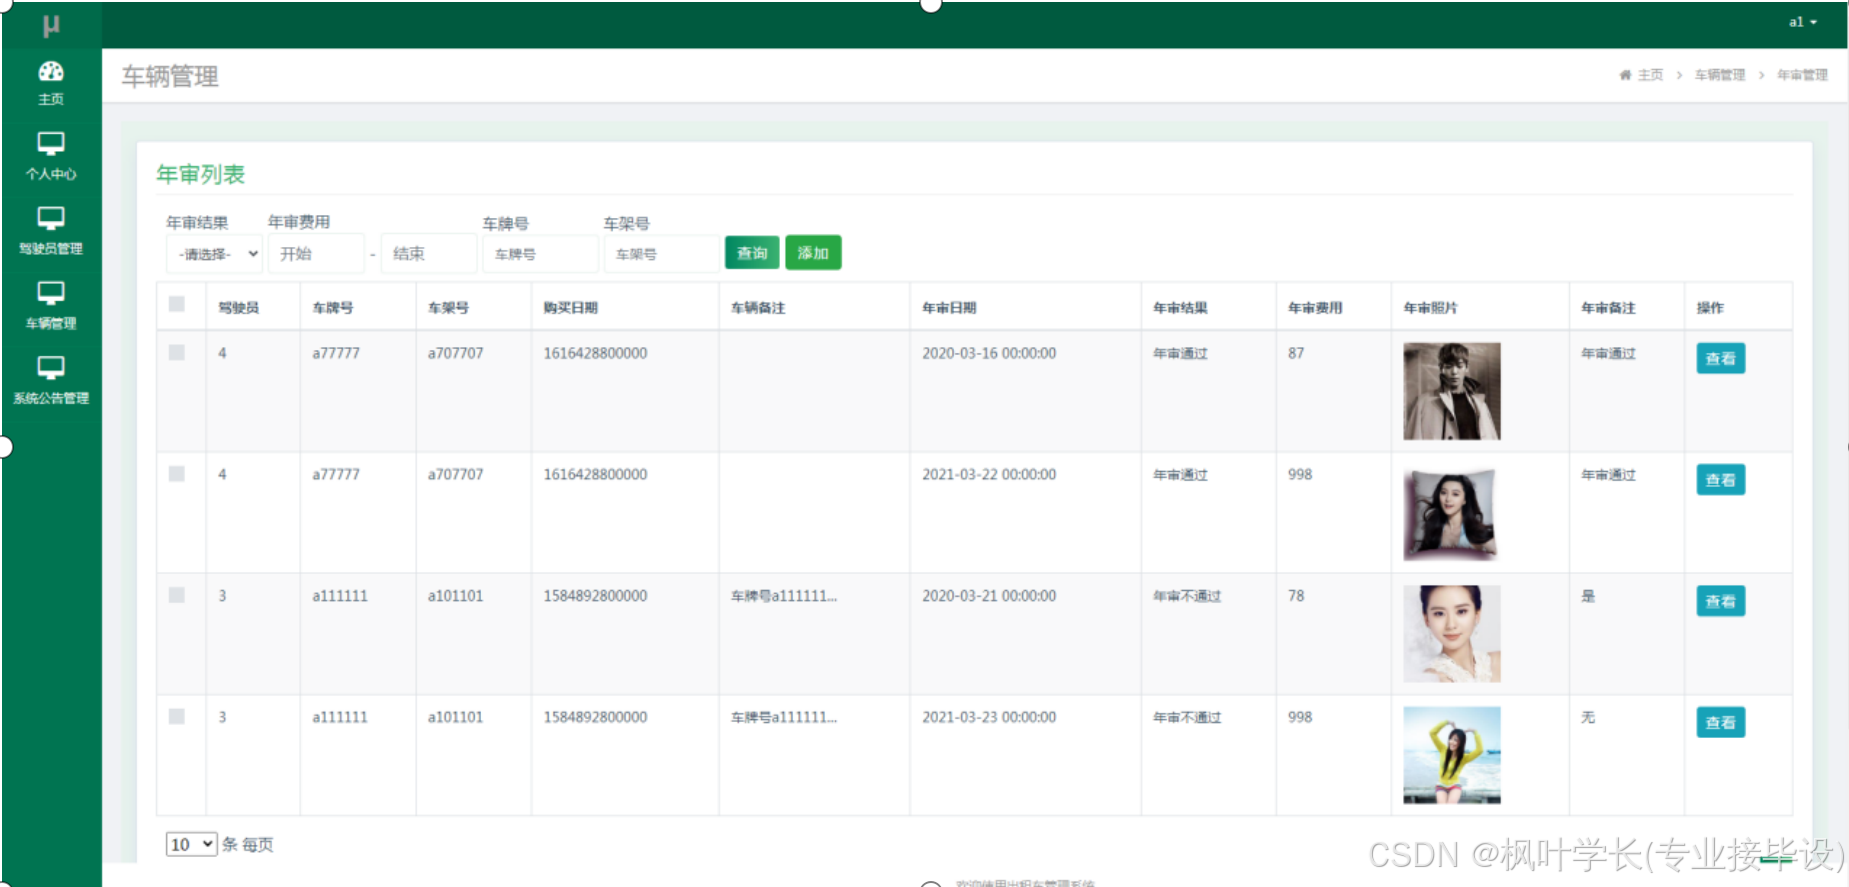Click 查看 for the 2020-03-21 row
Screen dimensions: 1849x887
(1720, 601)
